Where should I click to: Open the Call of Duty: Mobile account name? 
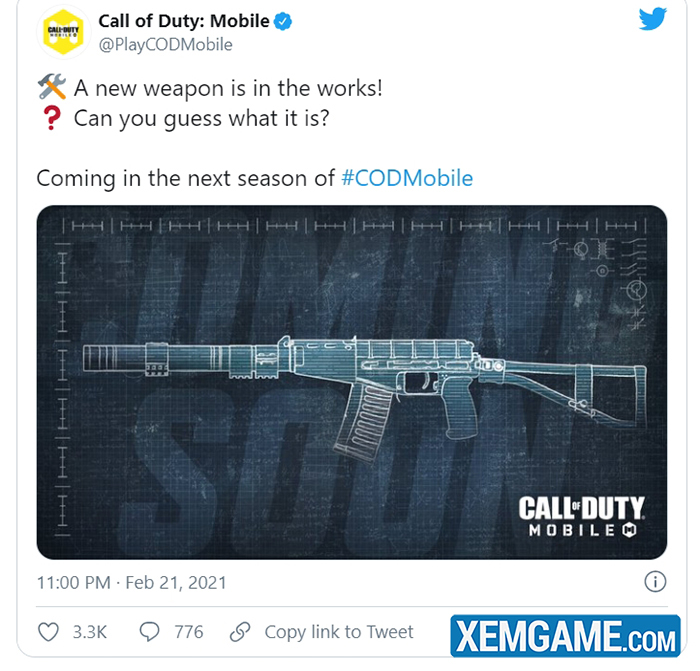(183, 21)
